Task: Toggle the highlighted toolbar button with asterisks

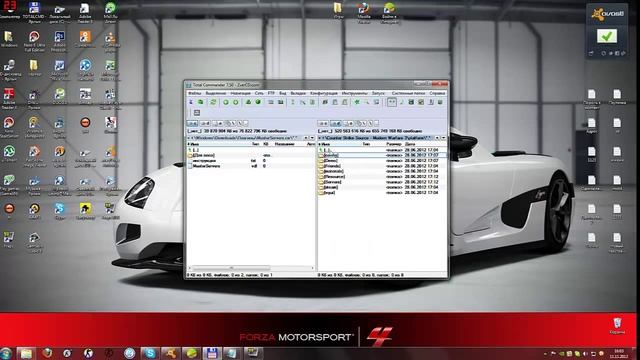Action: click(x=391, y=102)
